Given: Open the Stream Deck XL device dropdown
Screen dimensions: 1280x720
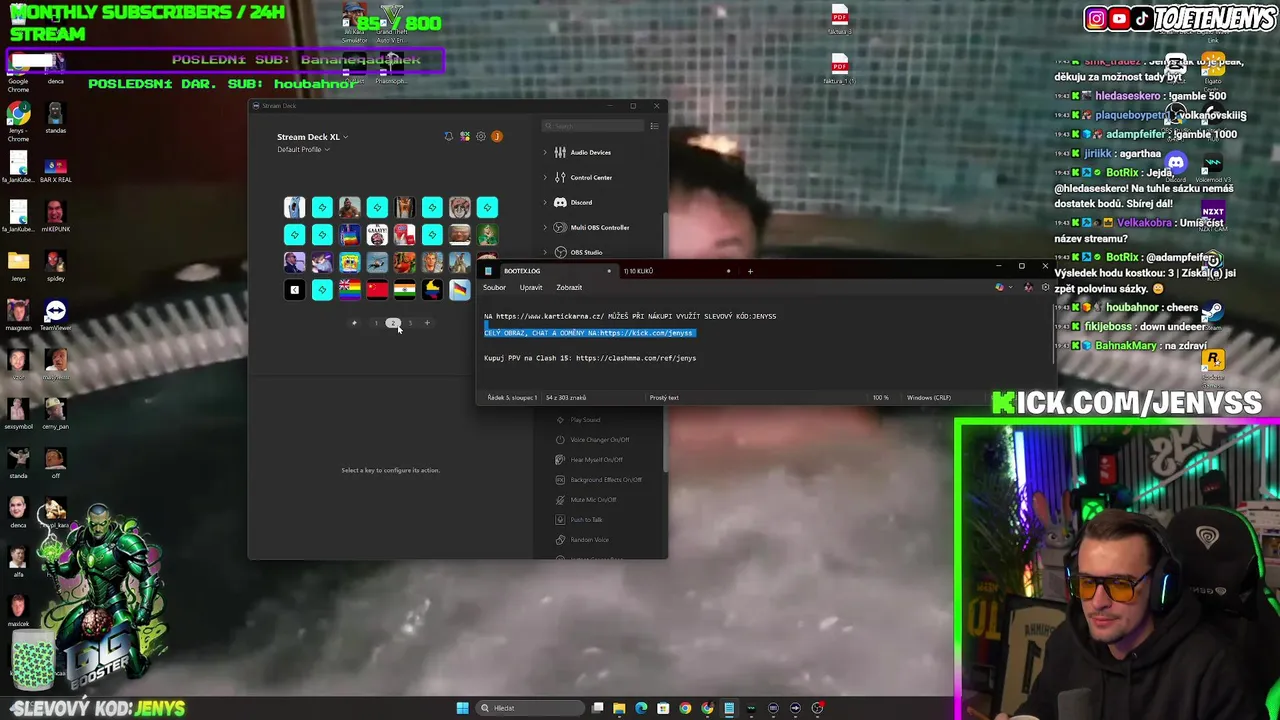Looking at the screenshot, I should [312, 137].
